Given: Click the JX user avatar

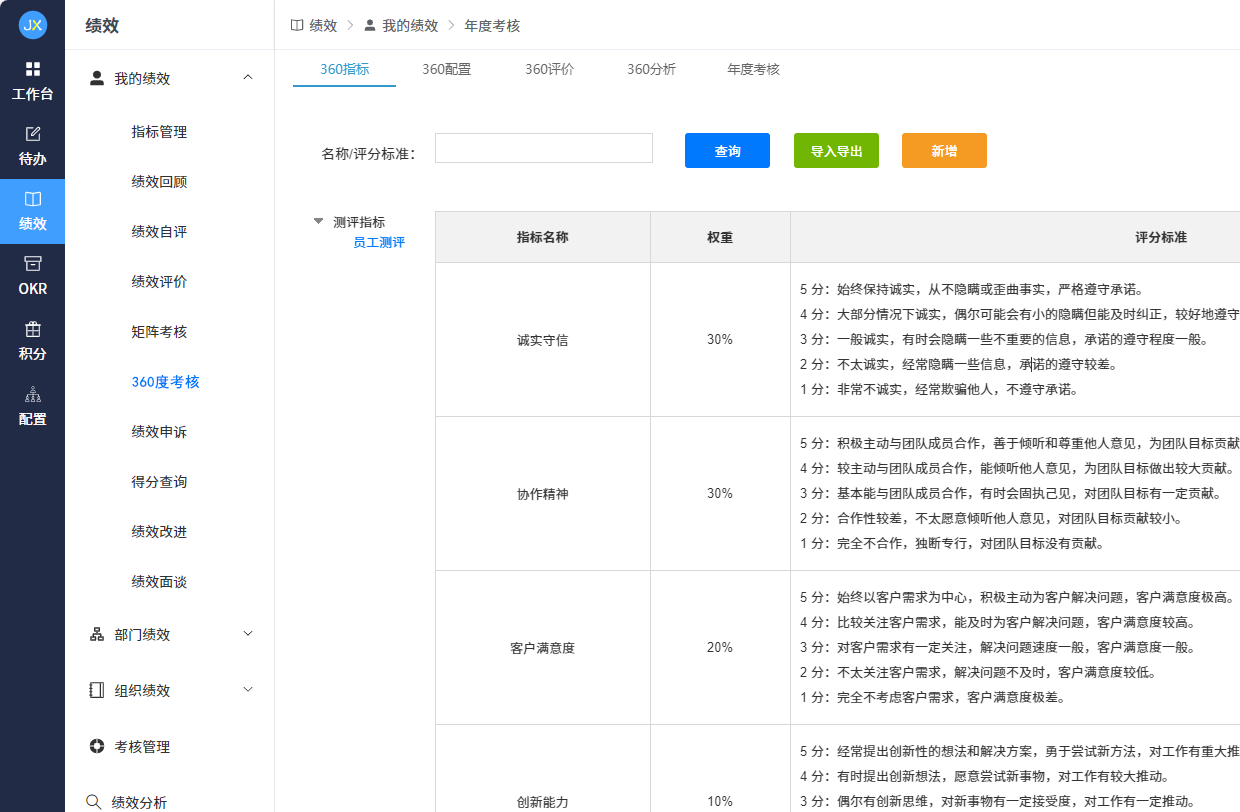Looking at the screenshot, I should [33, 25].
